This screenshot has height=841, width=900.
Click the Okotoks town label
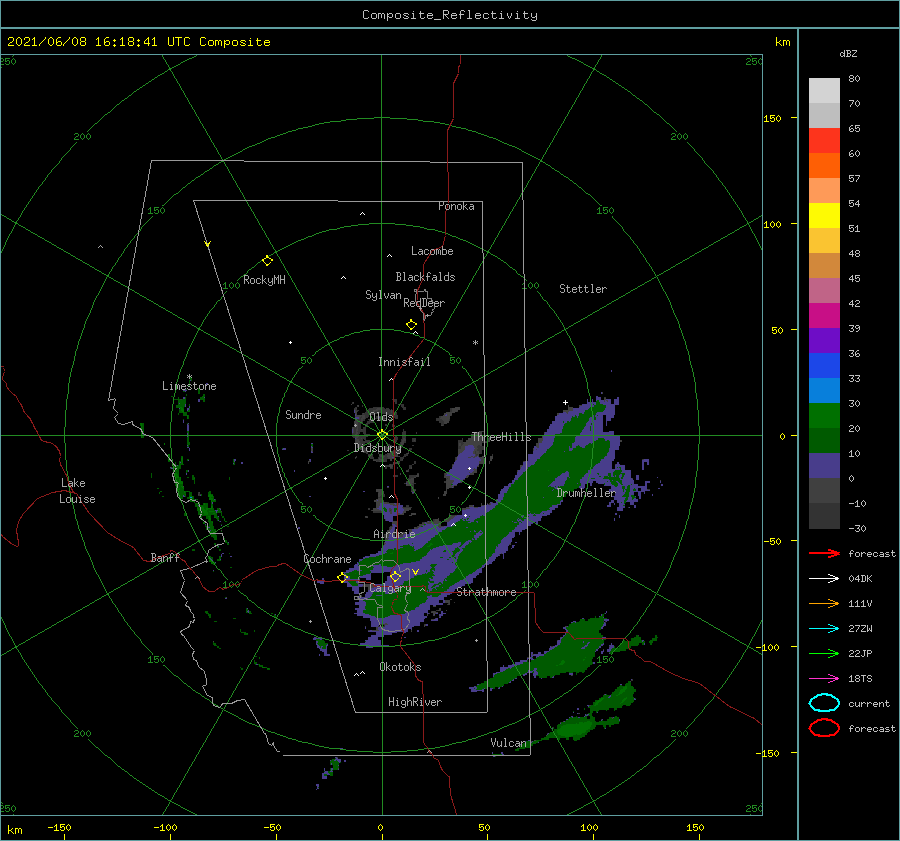[x=400, y=667]
